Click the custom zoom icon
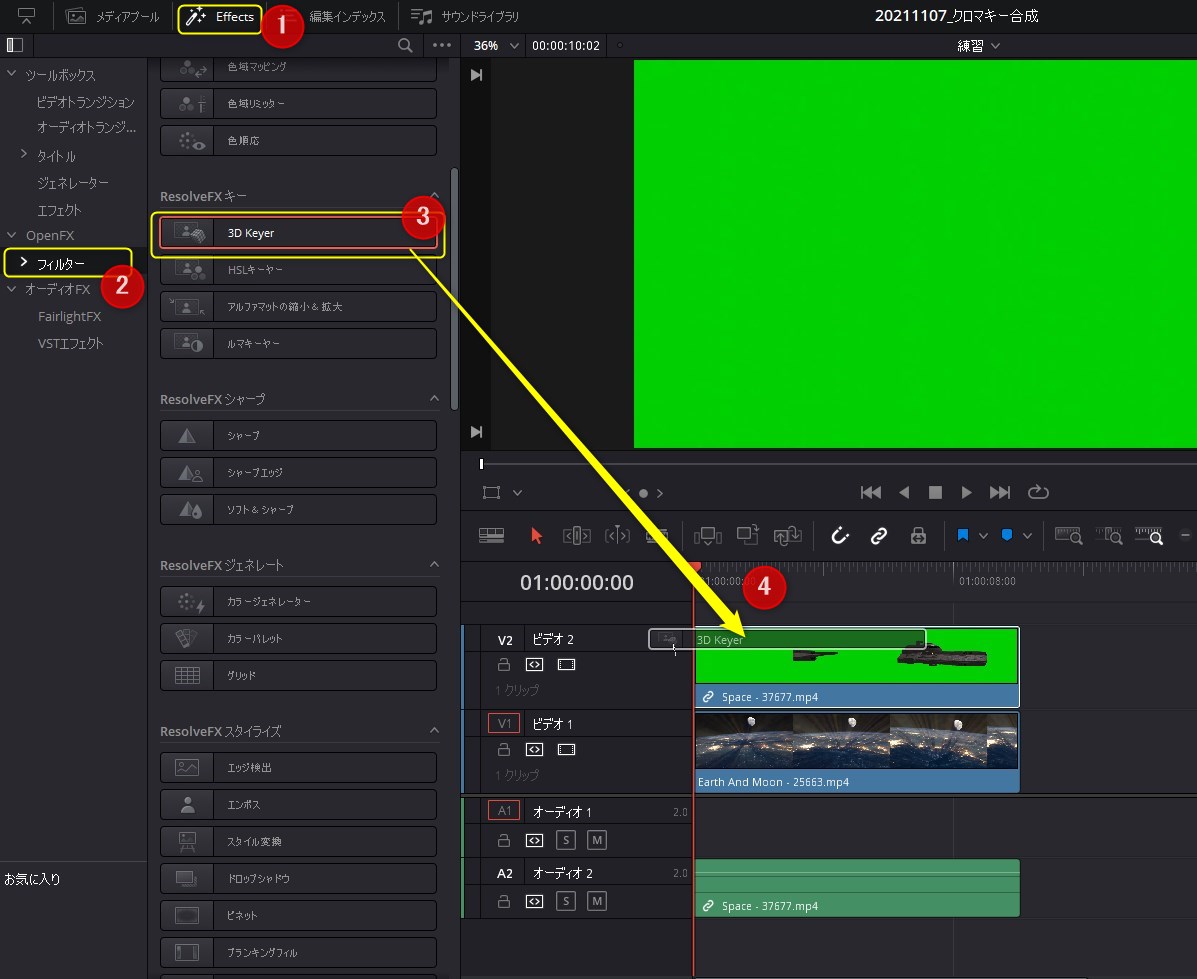Viewport: 1197px width, 979px height. coord(1149,535)
